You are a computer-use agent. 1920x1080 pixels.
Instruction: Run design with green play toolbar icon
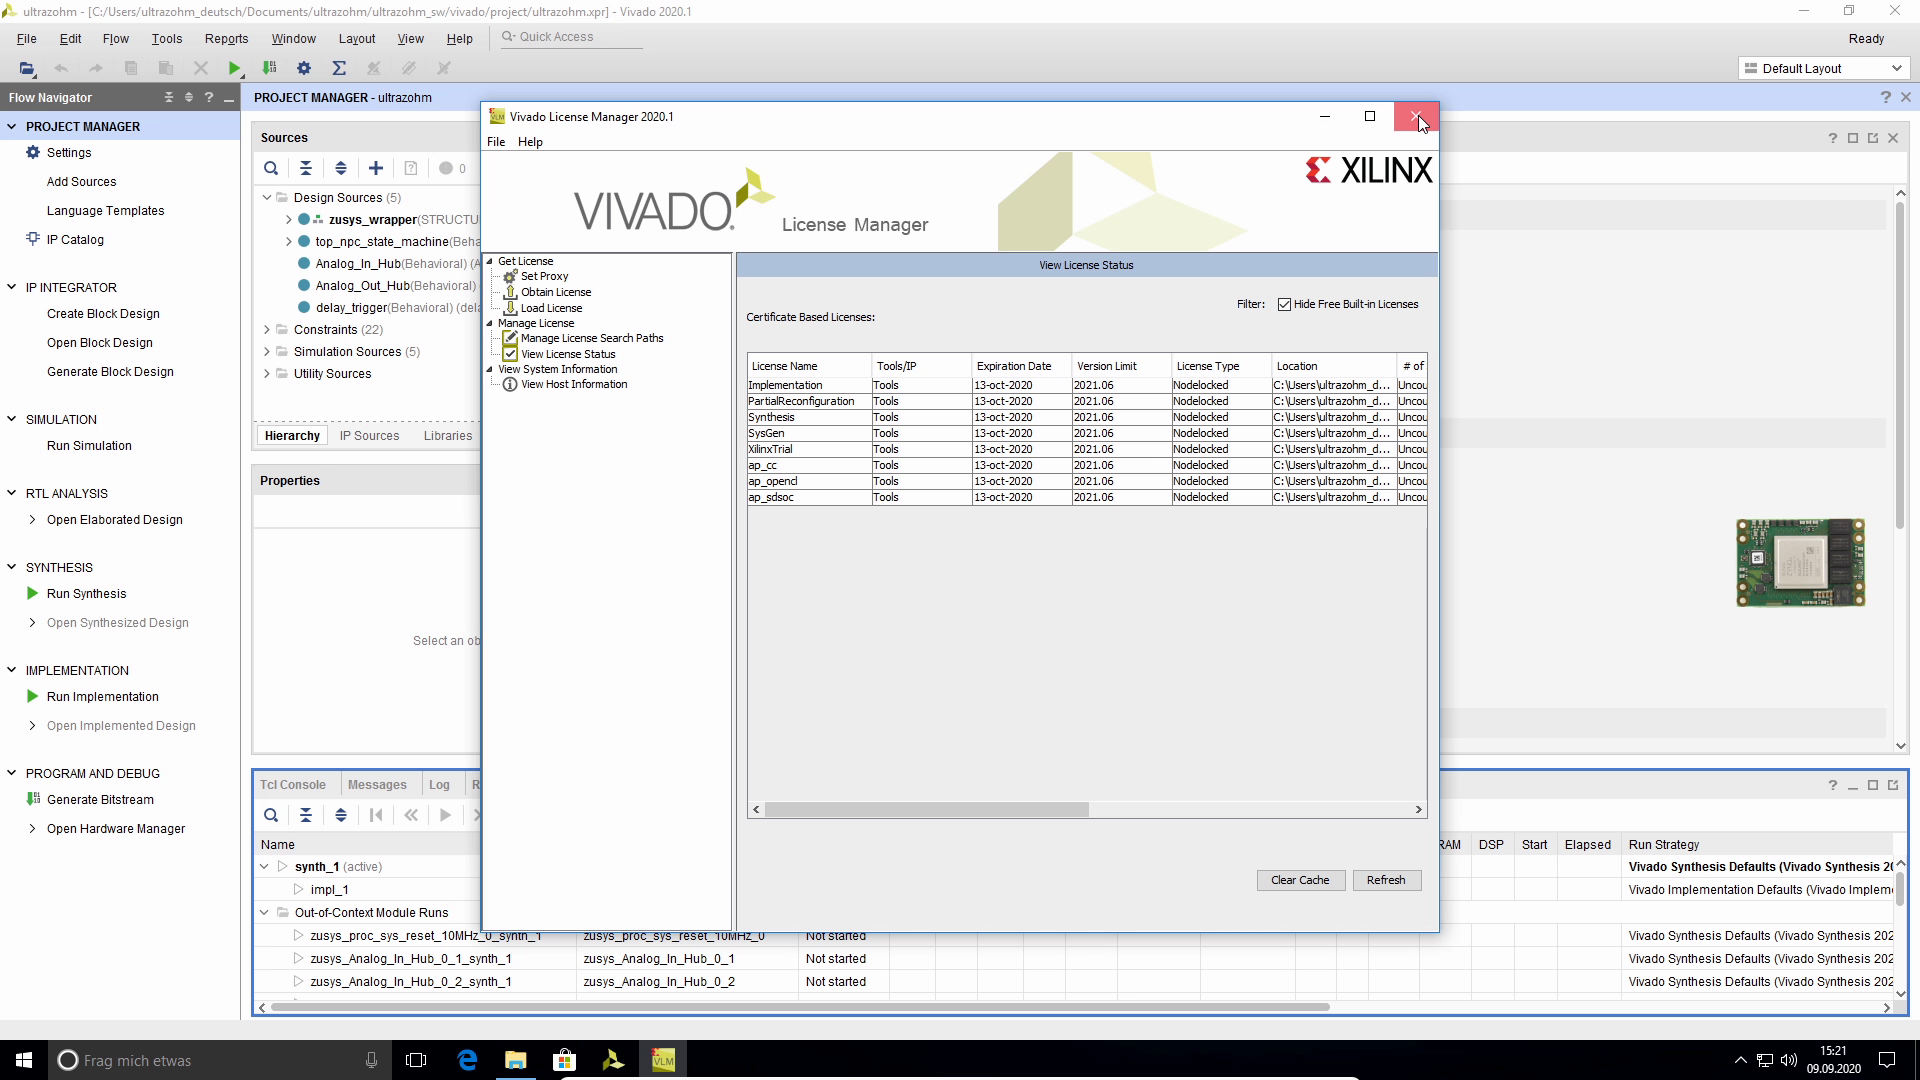pos(234,68)
